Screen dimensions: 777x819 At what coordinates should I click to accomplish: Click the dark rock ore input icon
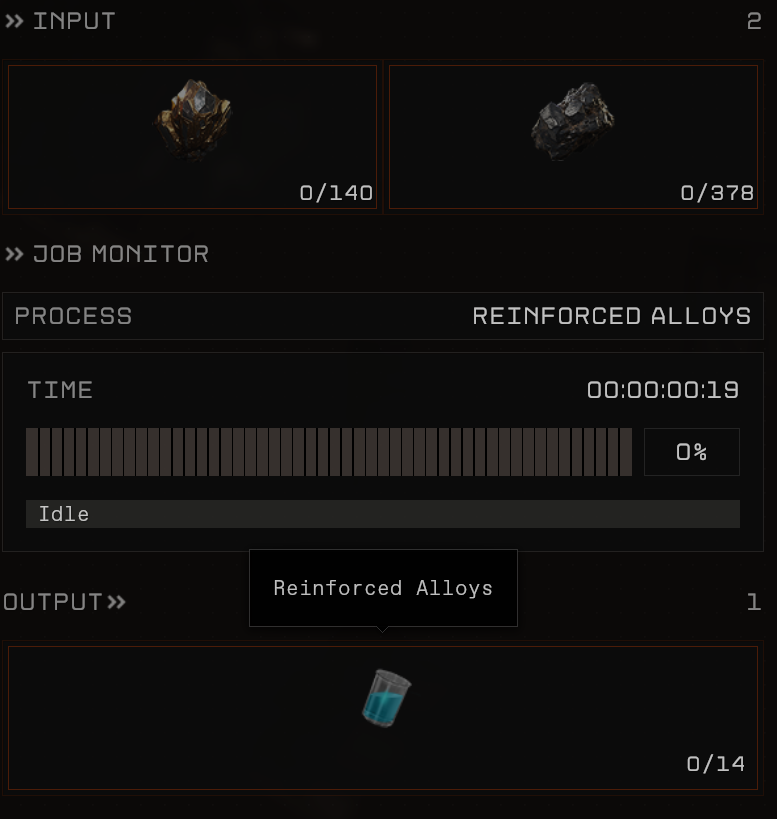[573, 121]
